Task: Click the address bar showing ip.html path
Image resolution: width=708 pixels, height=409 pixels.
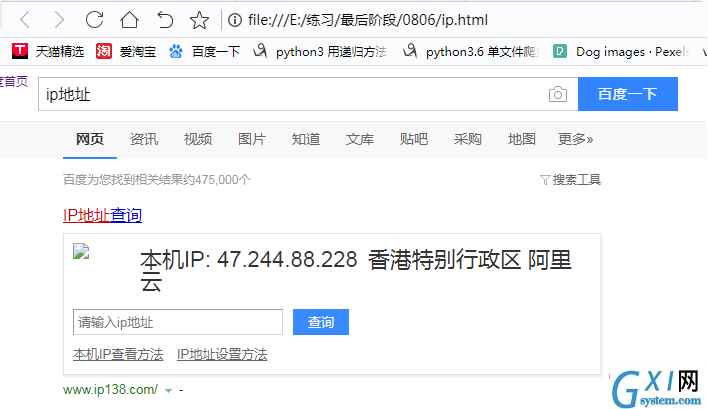Action: (368, 20)
